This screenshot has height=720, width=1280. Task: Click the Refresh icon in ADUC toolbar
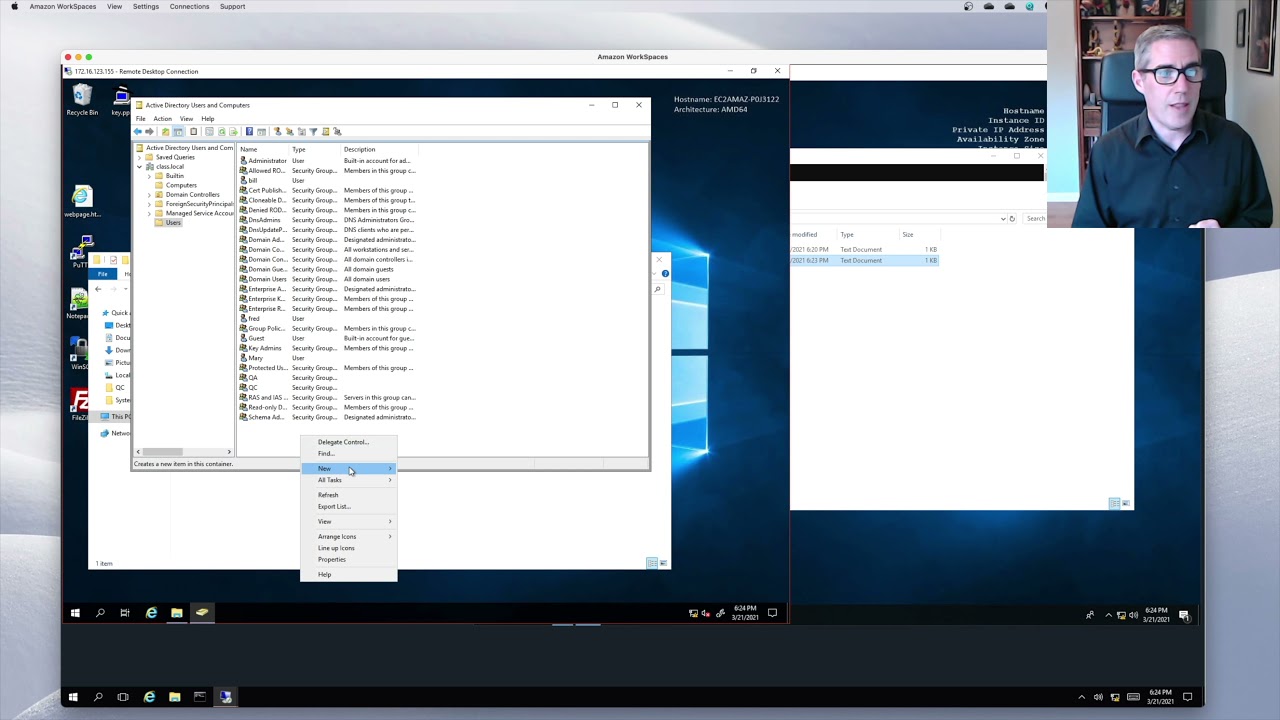pyautogui.click(x=221, y=132)
